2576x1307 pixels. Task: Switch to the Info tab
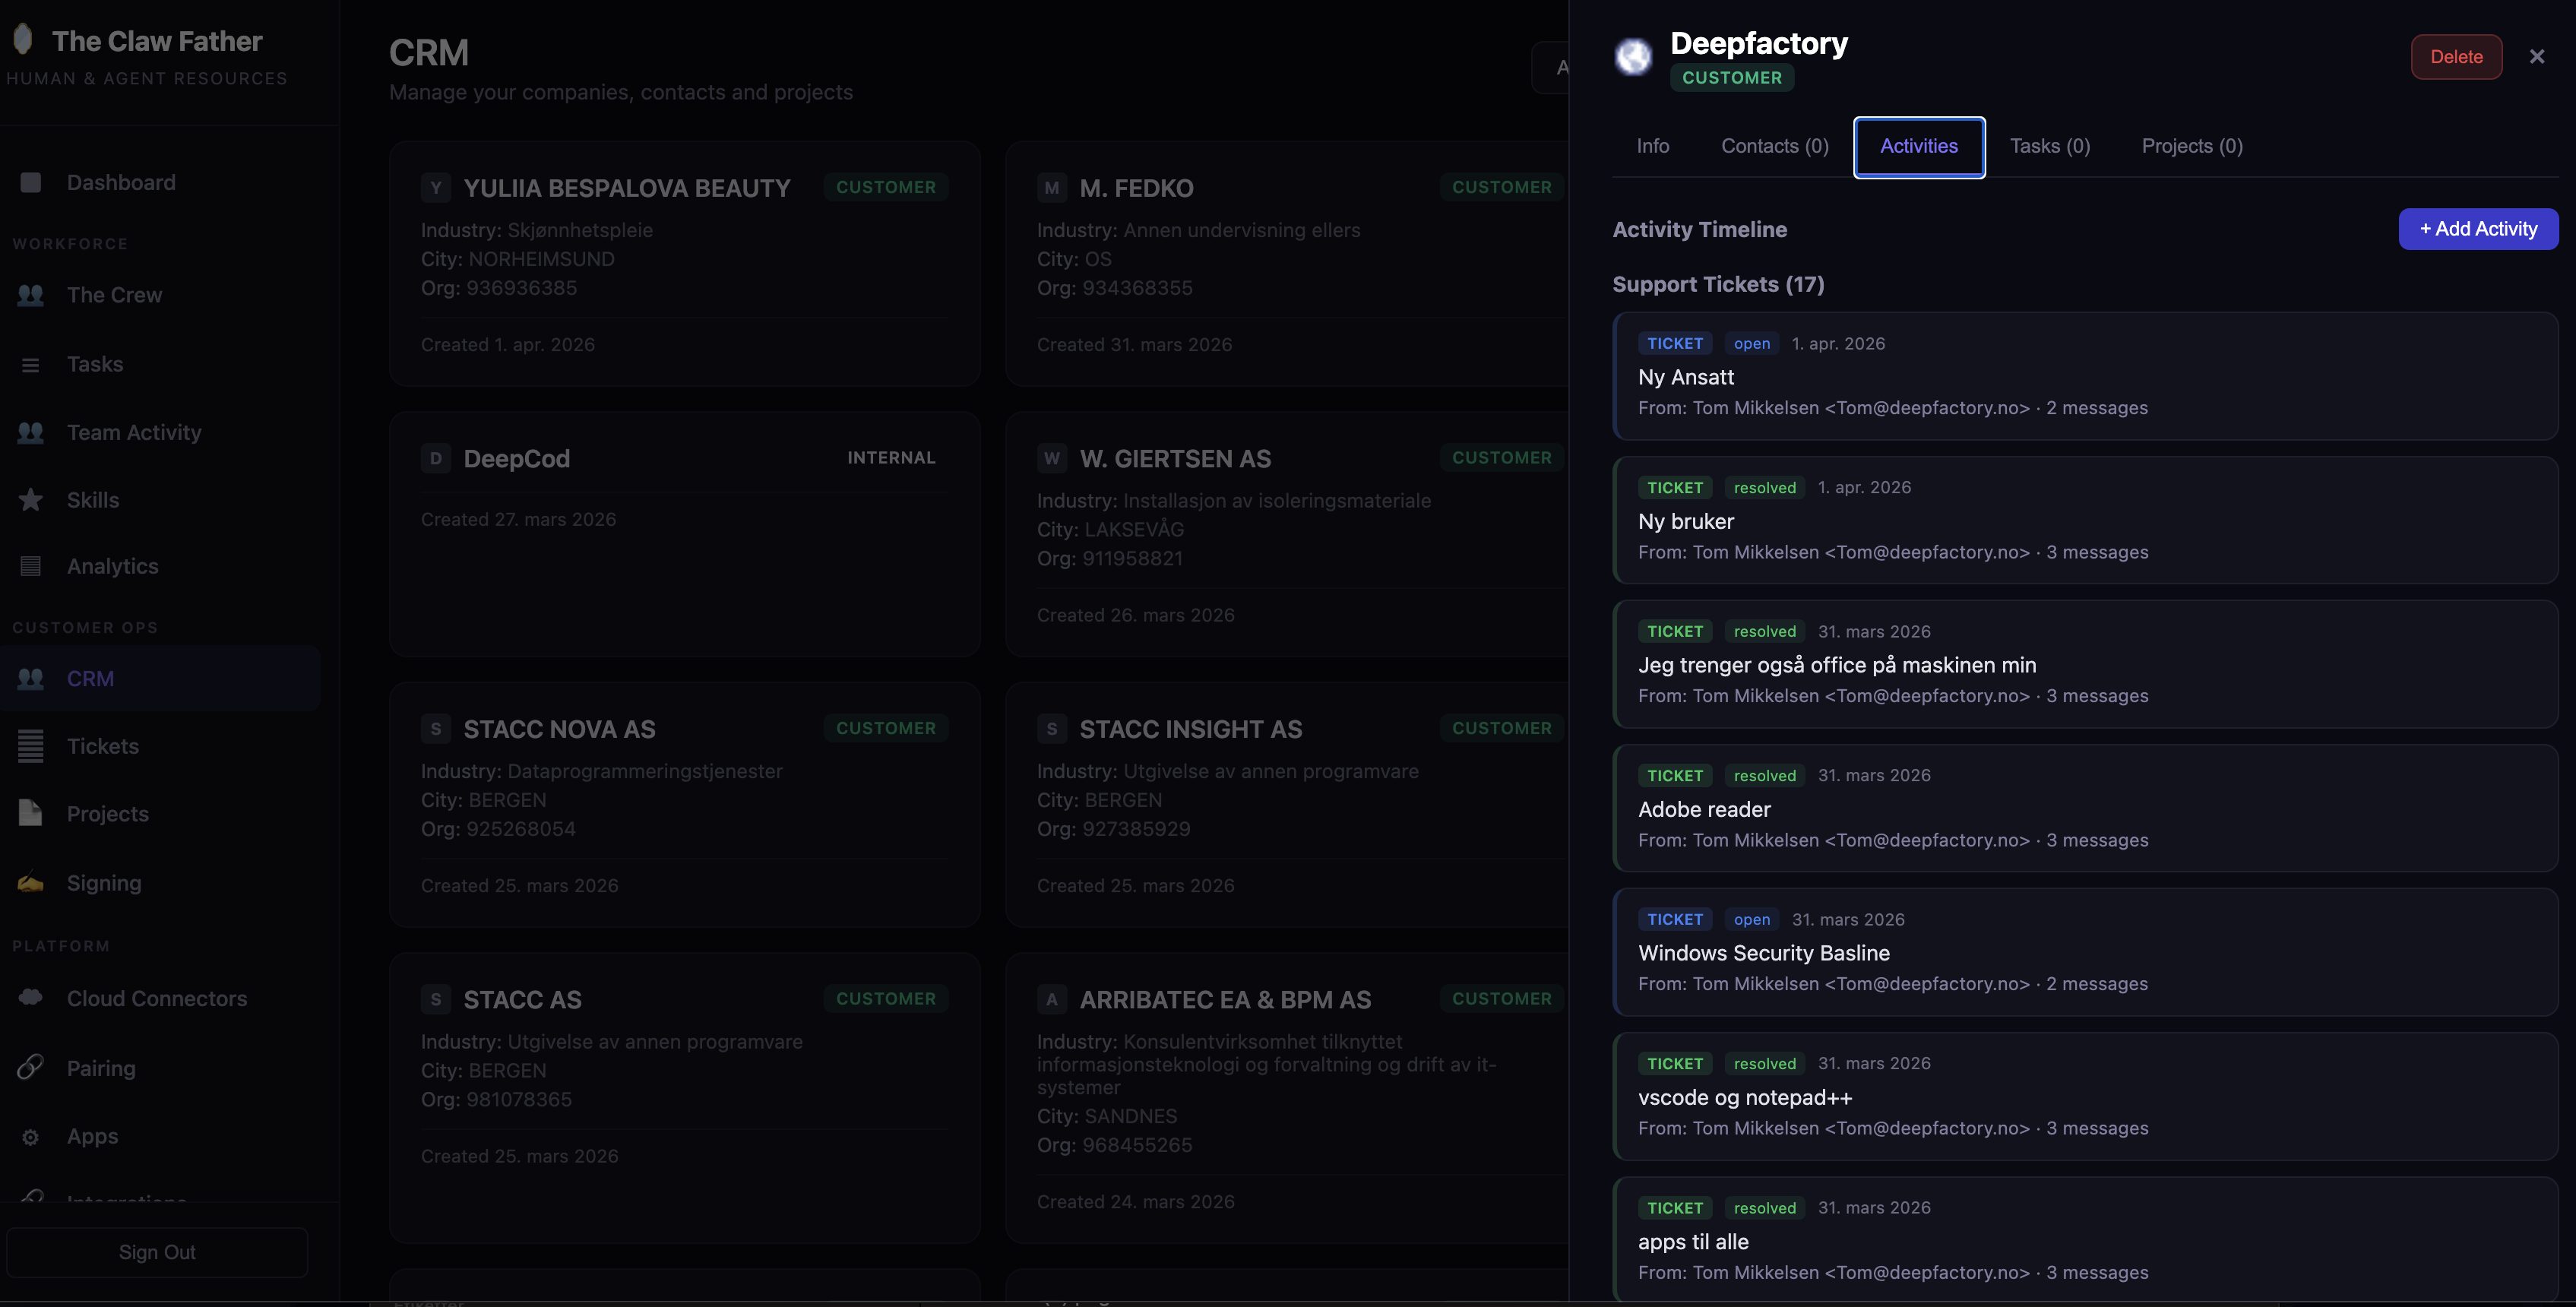[x=1652, y=146]
